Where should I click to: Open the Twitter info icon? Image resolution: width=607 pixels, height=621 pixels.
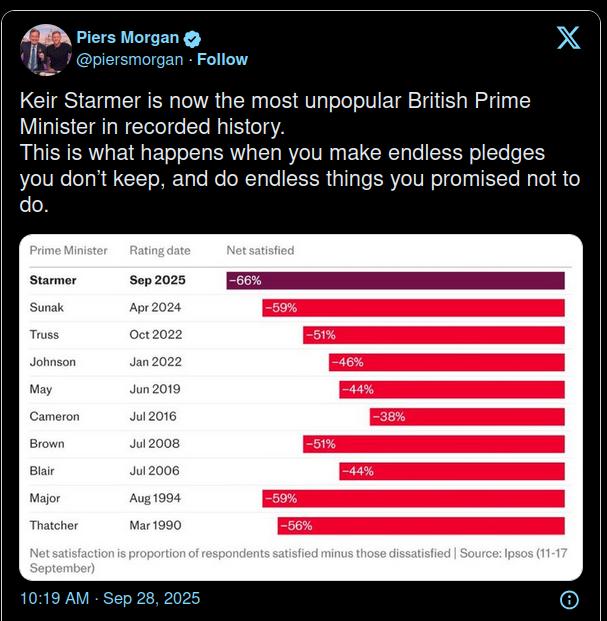[568, 600]
